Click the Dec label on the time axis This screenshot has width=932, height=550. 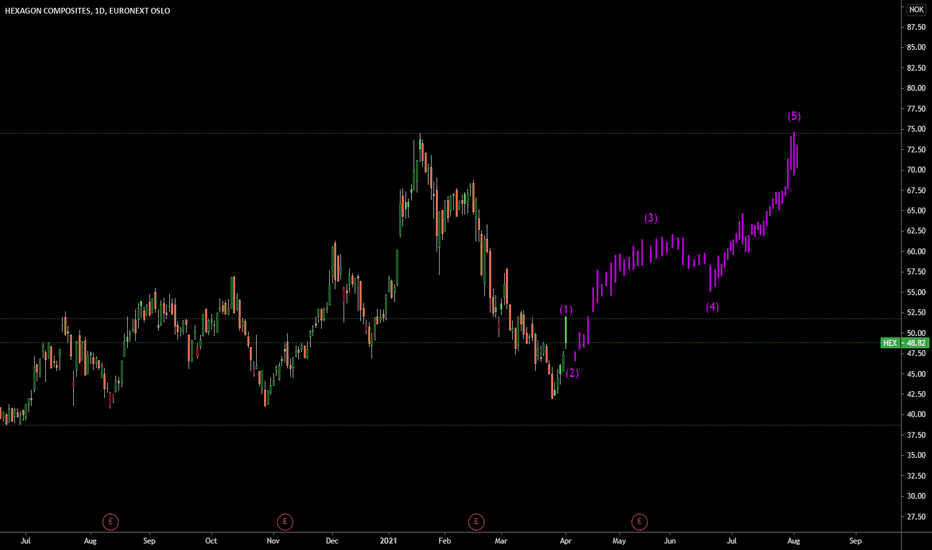tap(332, 541)
